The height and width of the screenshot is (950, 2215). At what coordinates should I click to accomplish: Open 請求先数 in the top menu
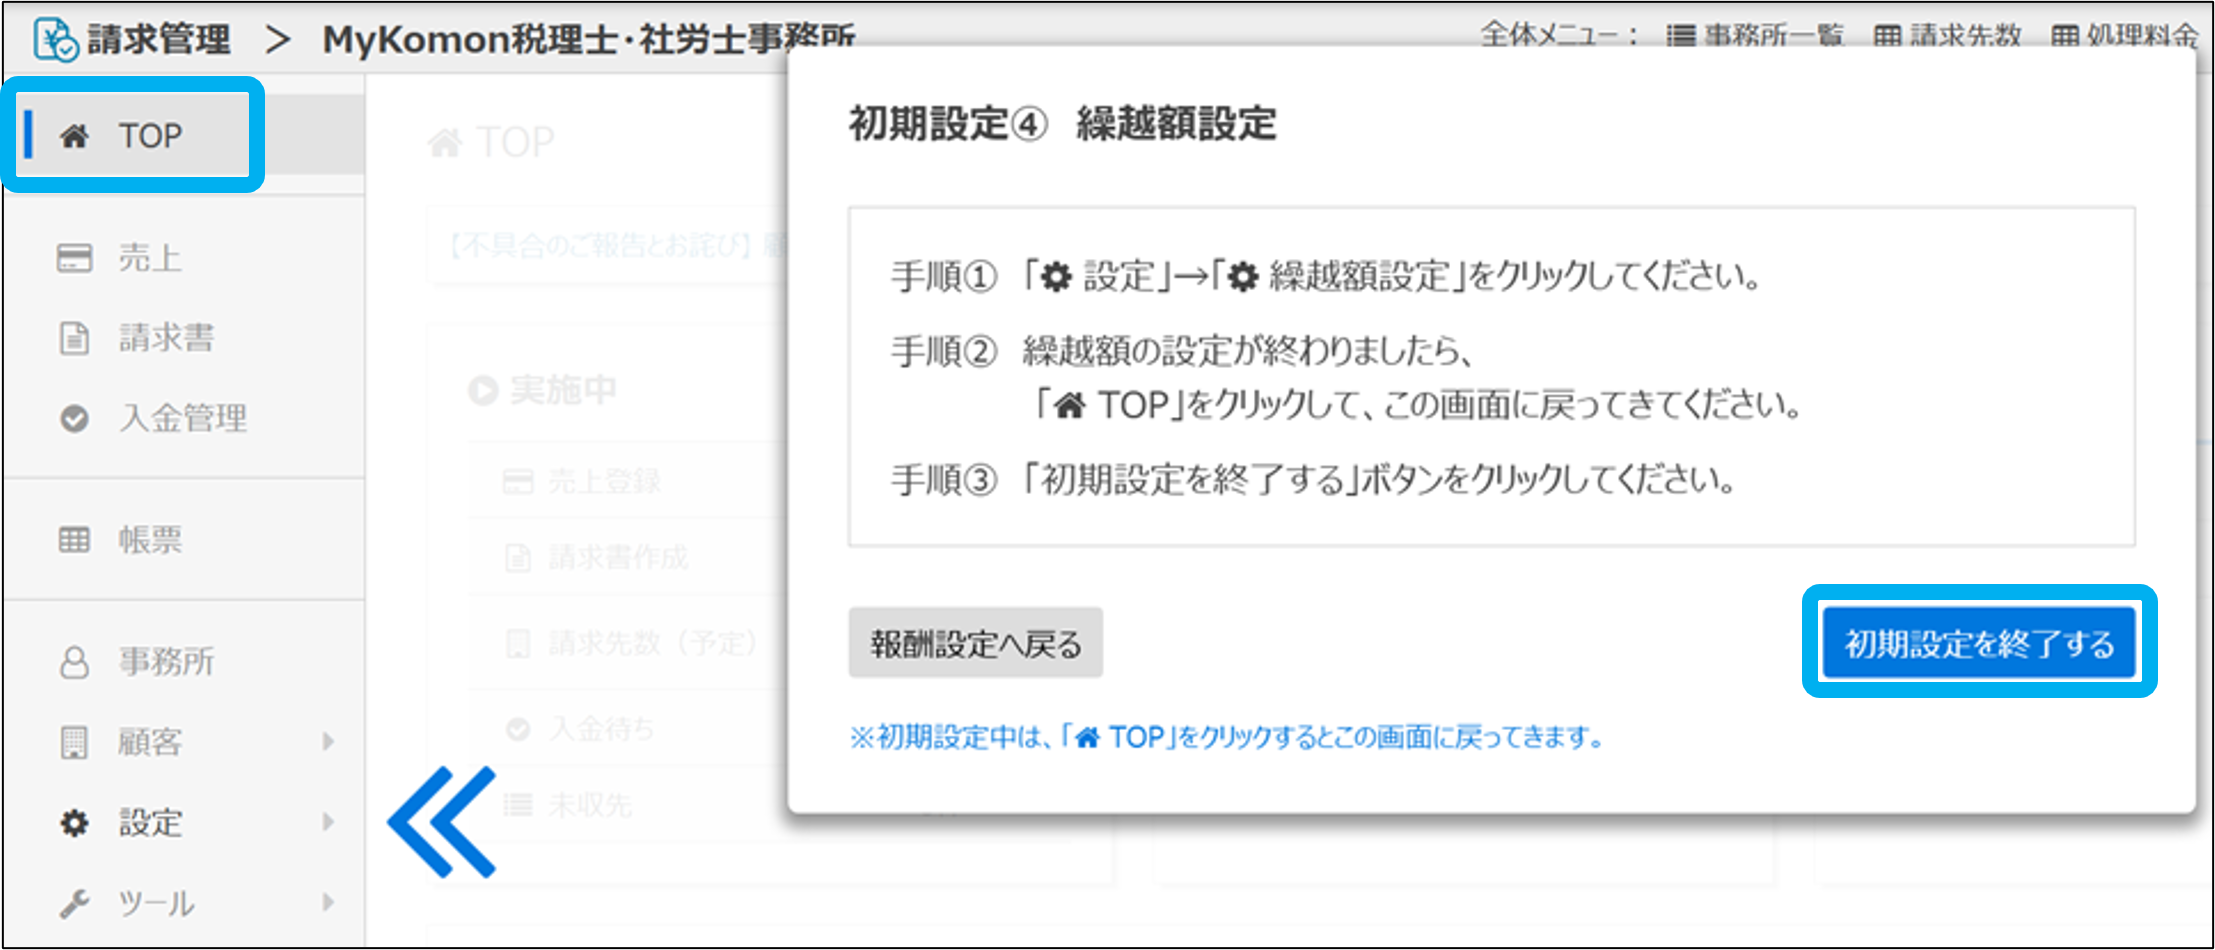pos(1948,36)
